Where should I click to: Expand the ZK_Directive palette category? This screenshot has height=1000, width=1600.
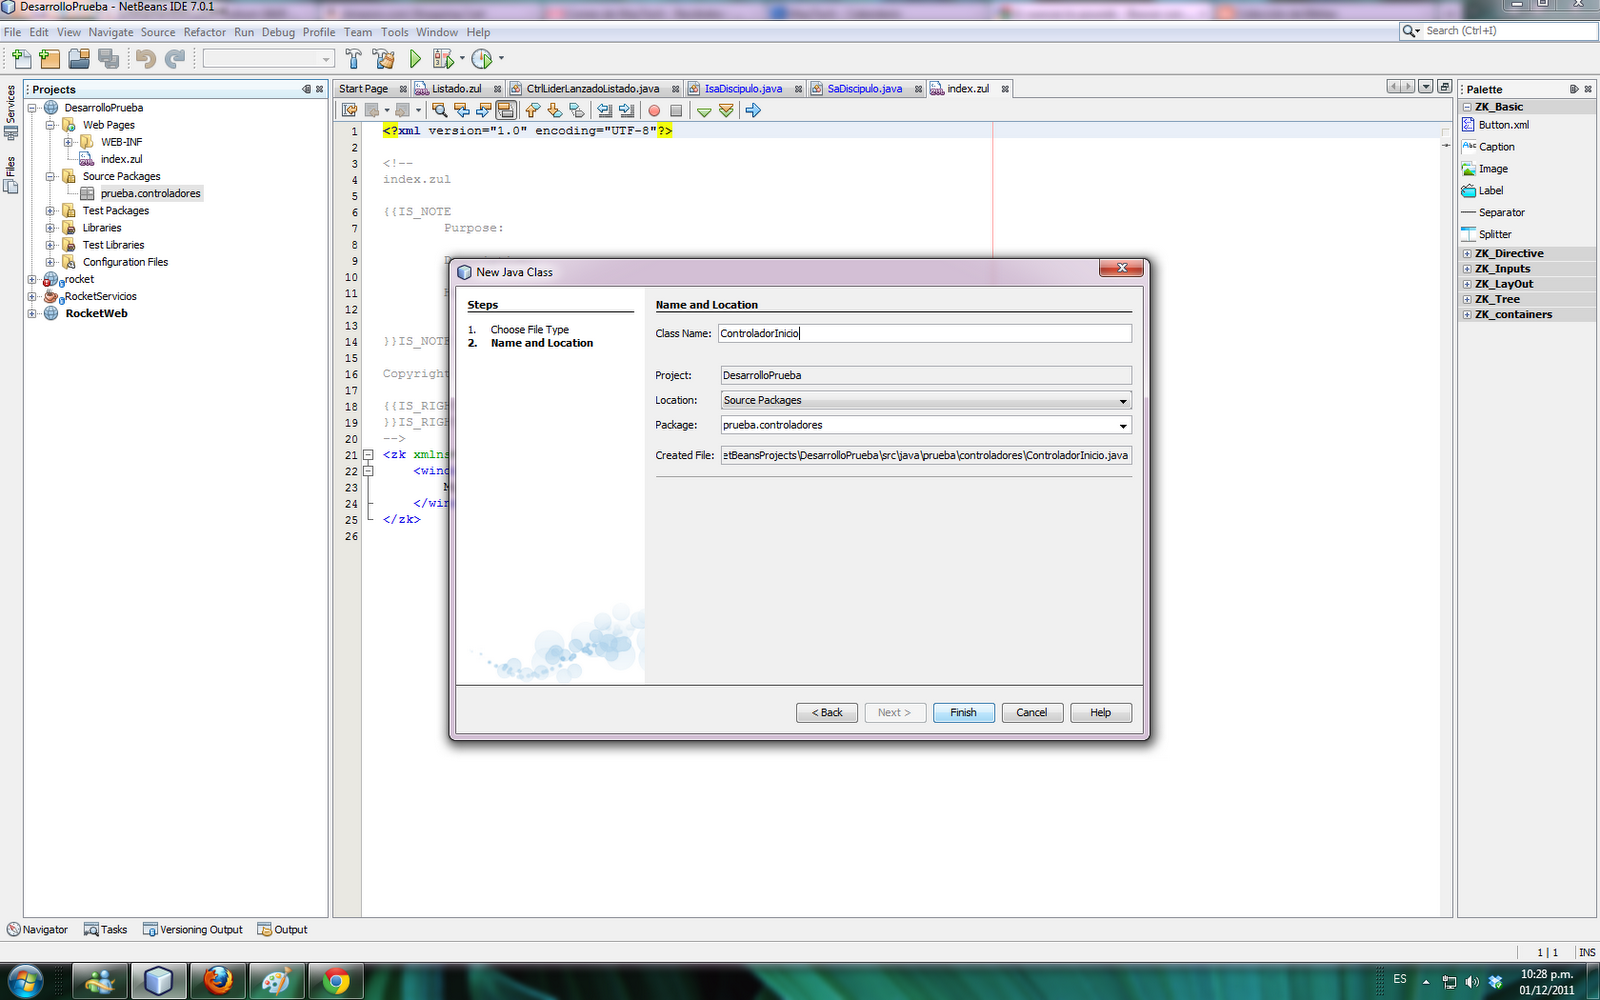pos(1467,254)
